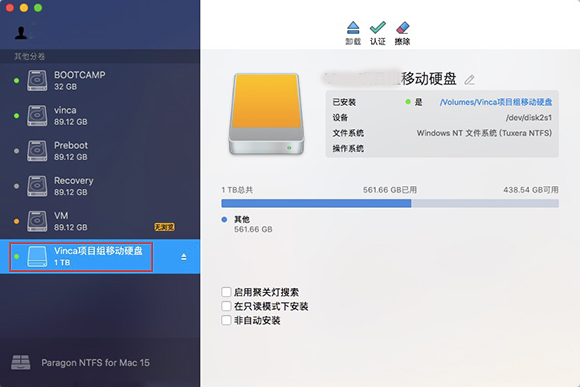Enable the 启用聚光灯搜索 checkbox
The image size is (580, 387).
pos(226,292)
